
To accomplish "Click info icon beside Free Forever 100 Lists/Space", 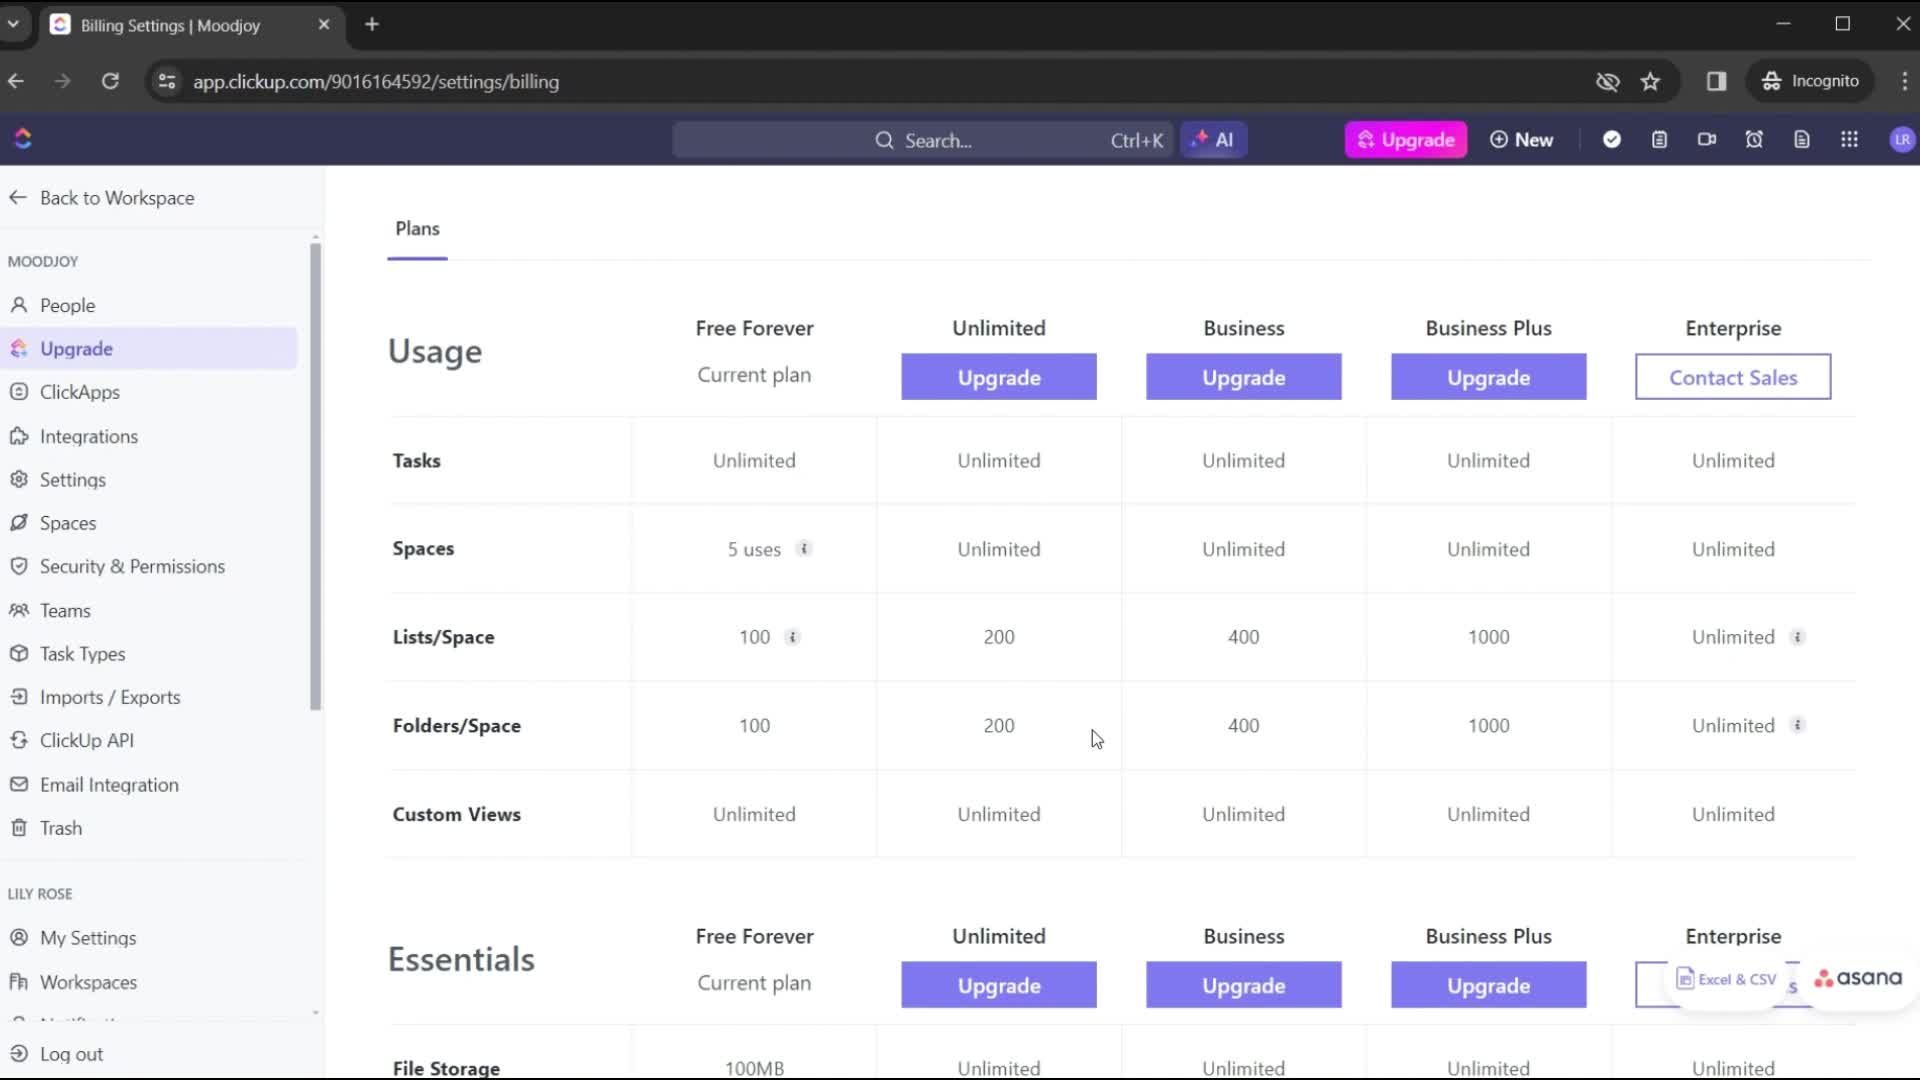I will click(x=792, y=637).
